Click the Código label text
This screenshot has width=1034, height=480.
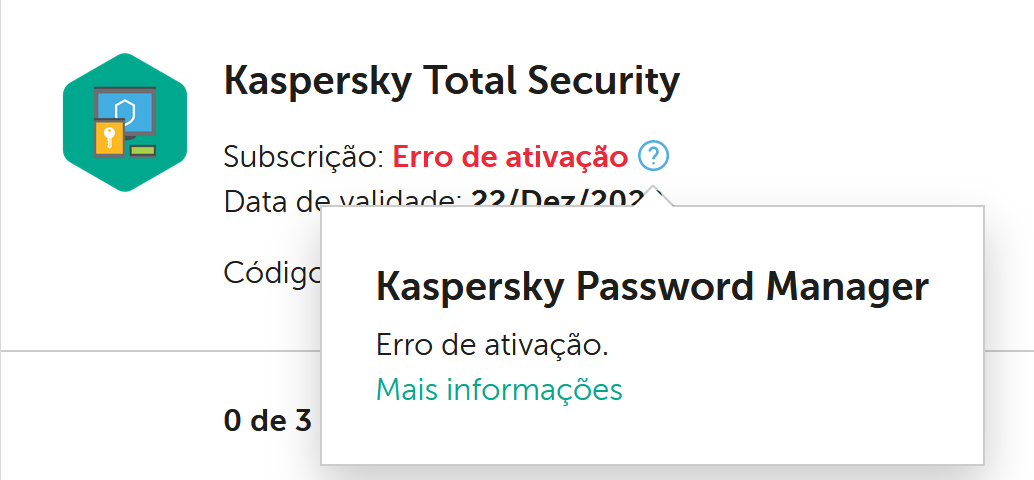272,272
